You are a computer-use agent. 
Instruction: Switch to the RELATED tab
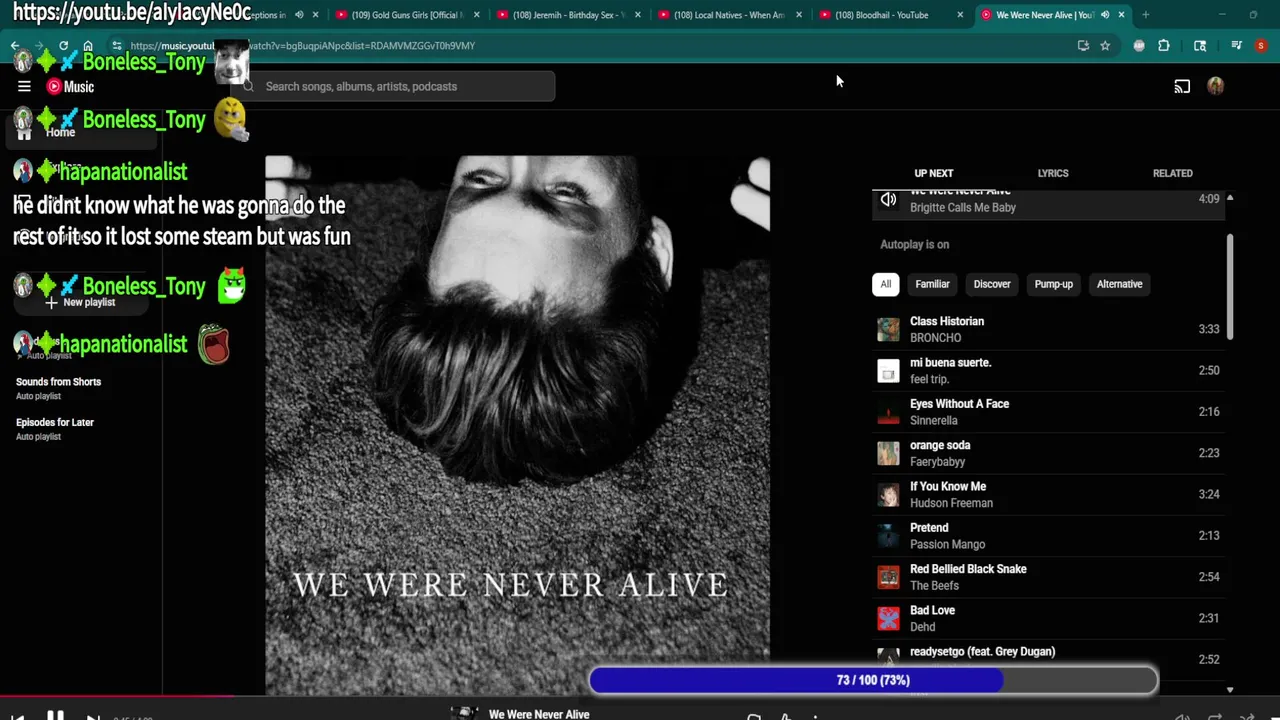[x=1172, y=173]
